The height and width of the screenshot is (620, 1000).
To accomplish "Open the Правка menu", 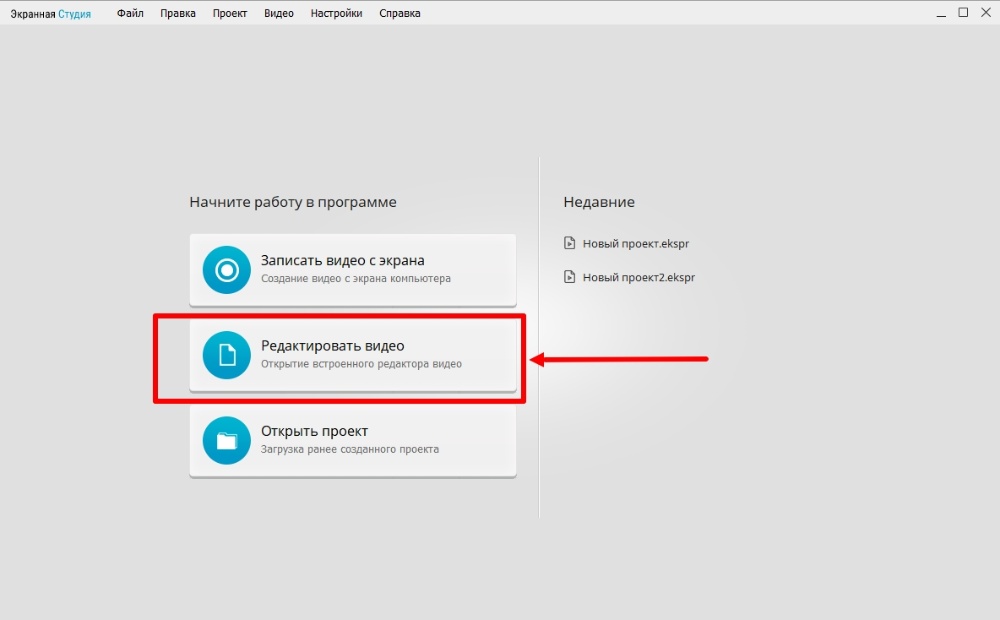I will click(x=178, y=14).
